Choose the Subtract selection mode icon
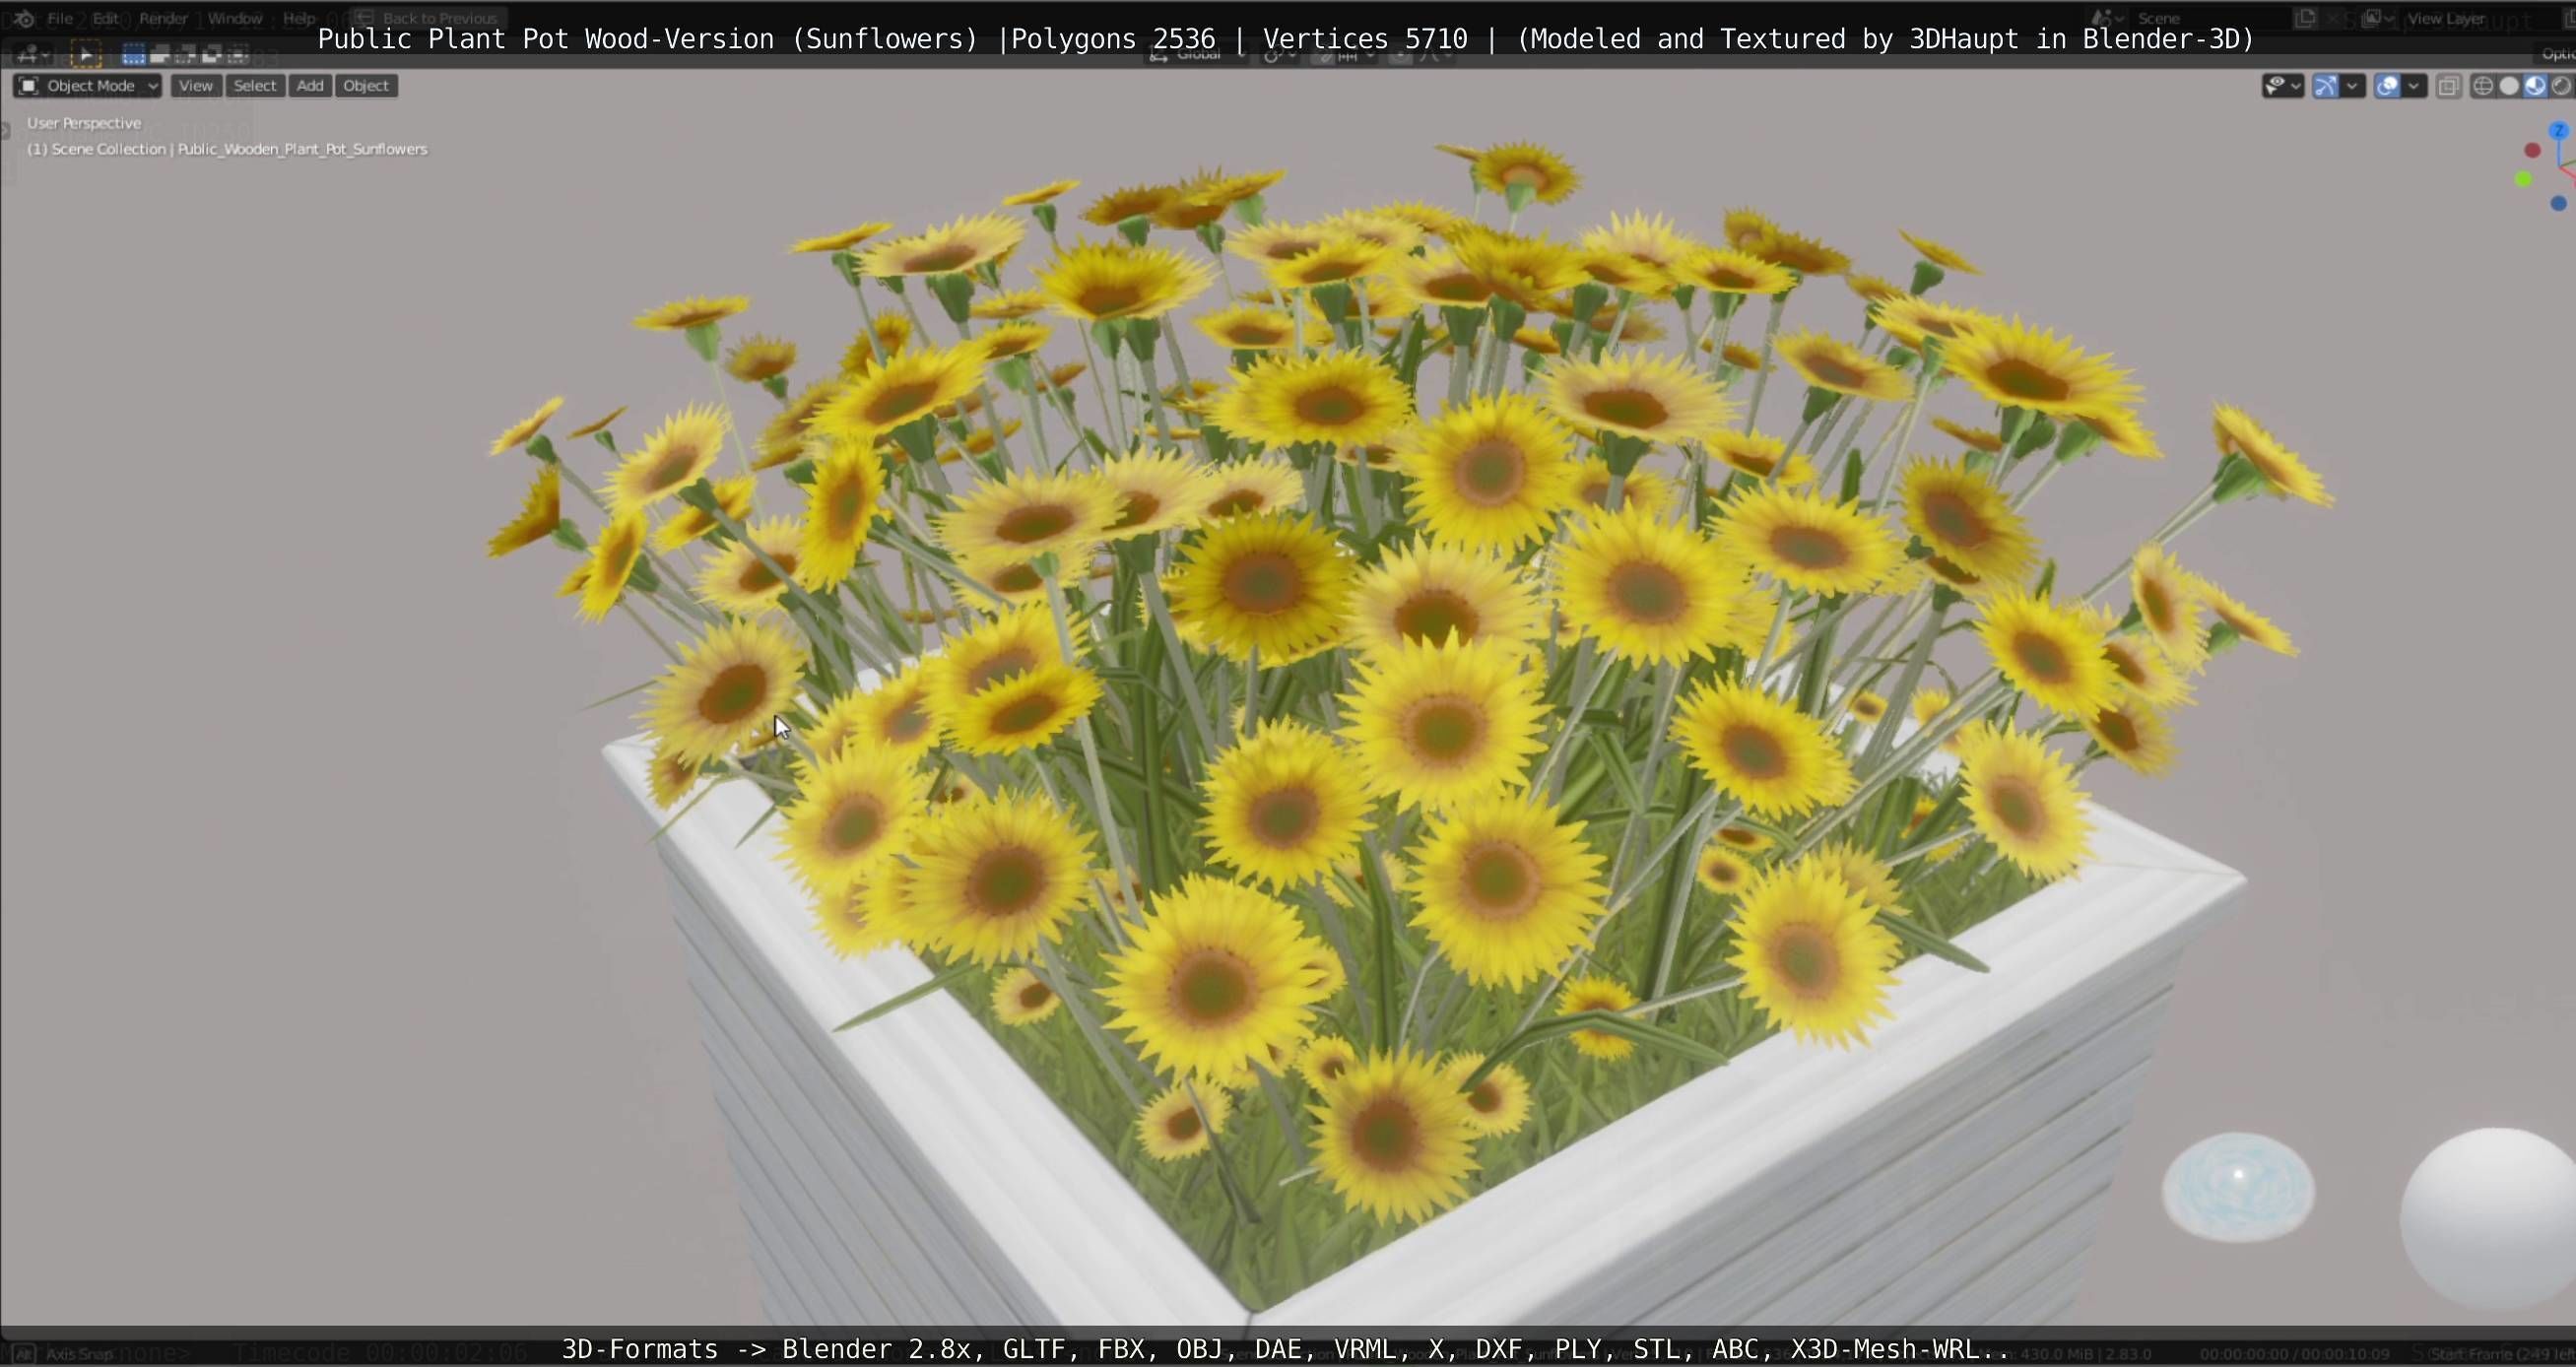The width and height of the screenshot is (2576, 1367). click(185, 54)
